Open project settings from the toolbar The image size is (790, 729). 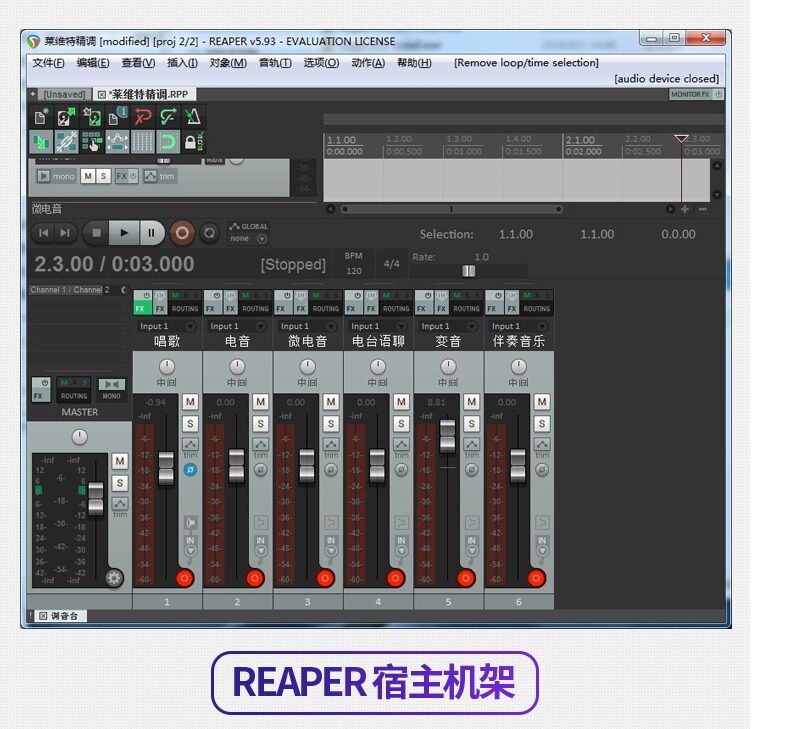[x=117, y=117]
